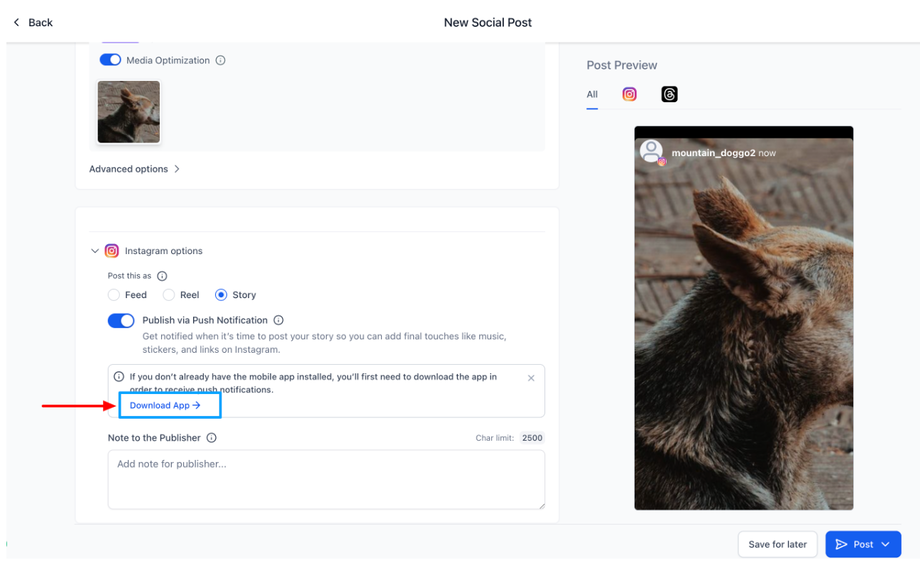The width and height of the screenshot is (920, 565).
Task: Click Note to the Publisher info icon
Action: pyautogui.click(x=211, y=438)
